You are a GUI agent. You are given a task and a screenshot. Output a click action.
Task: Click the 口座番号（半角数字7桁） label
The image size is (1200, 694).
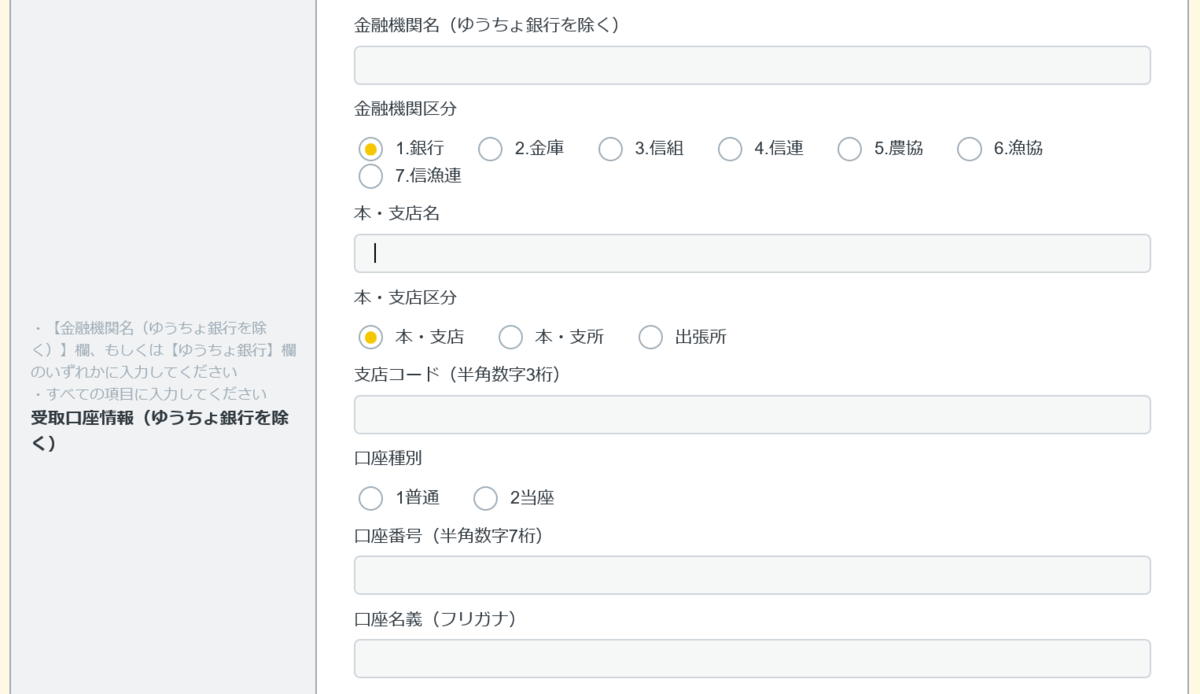[448, 535]
